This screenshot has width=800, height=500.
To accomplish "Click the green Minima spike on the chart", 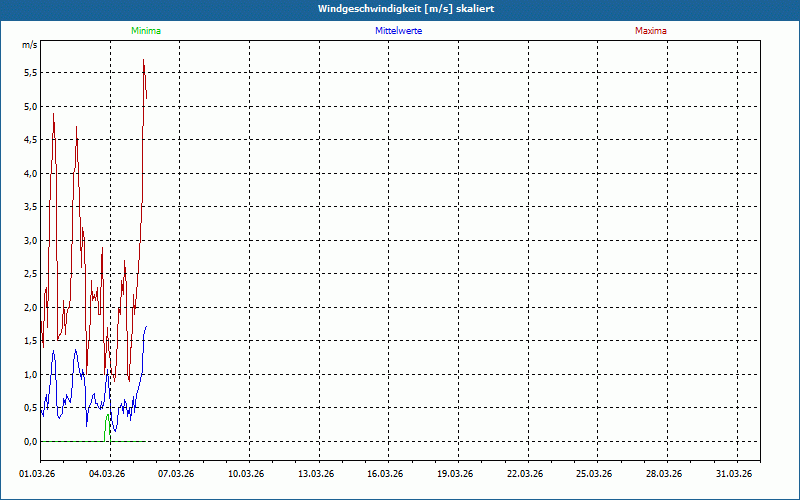I will point(107,424).
